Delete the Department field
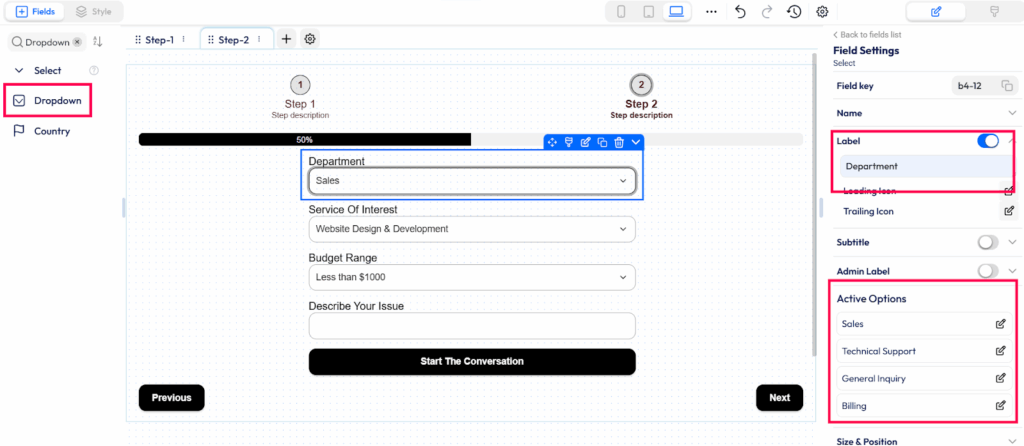This screenshot has height=446, width=1024. 619,142
